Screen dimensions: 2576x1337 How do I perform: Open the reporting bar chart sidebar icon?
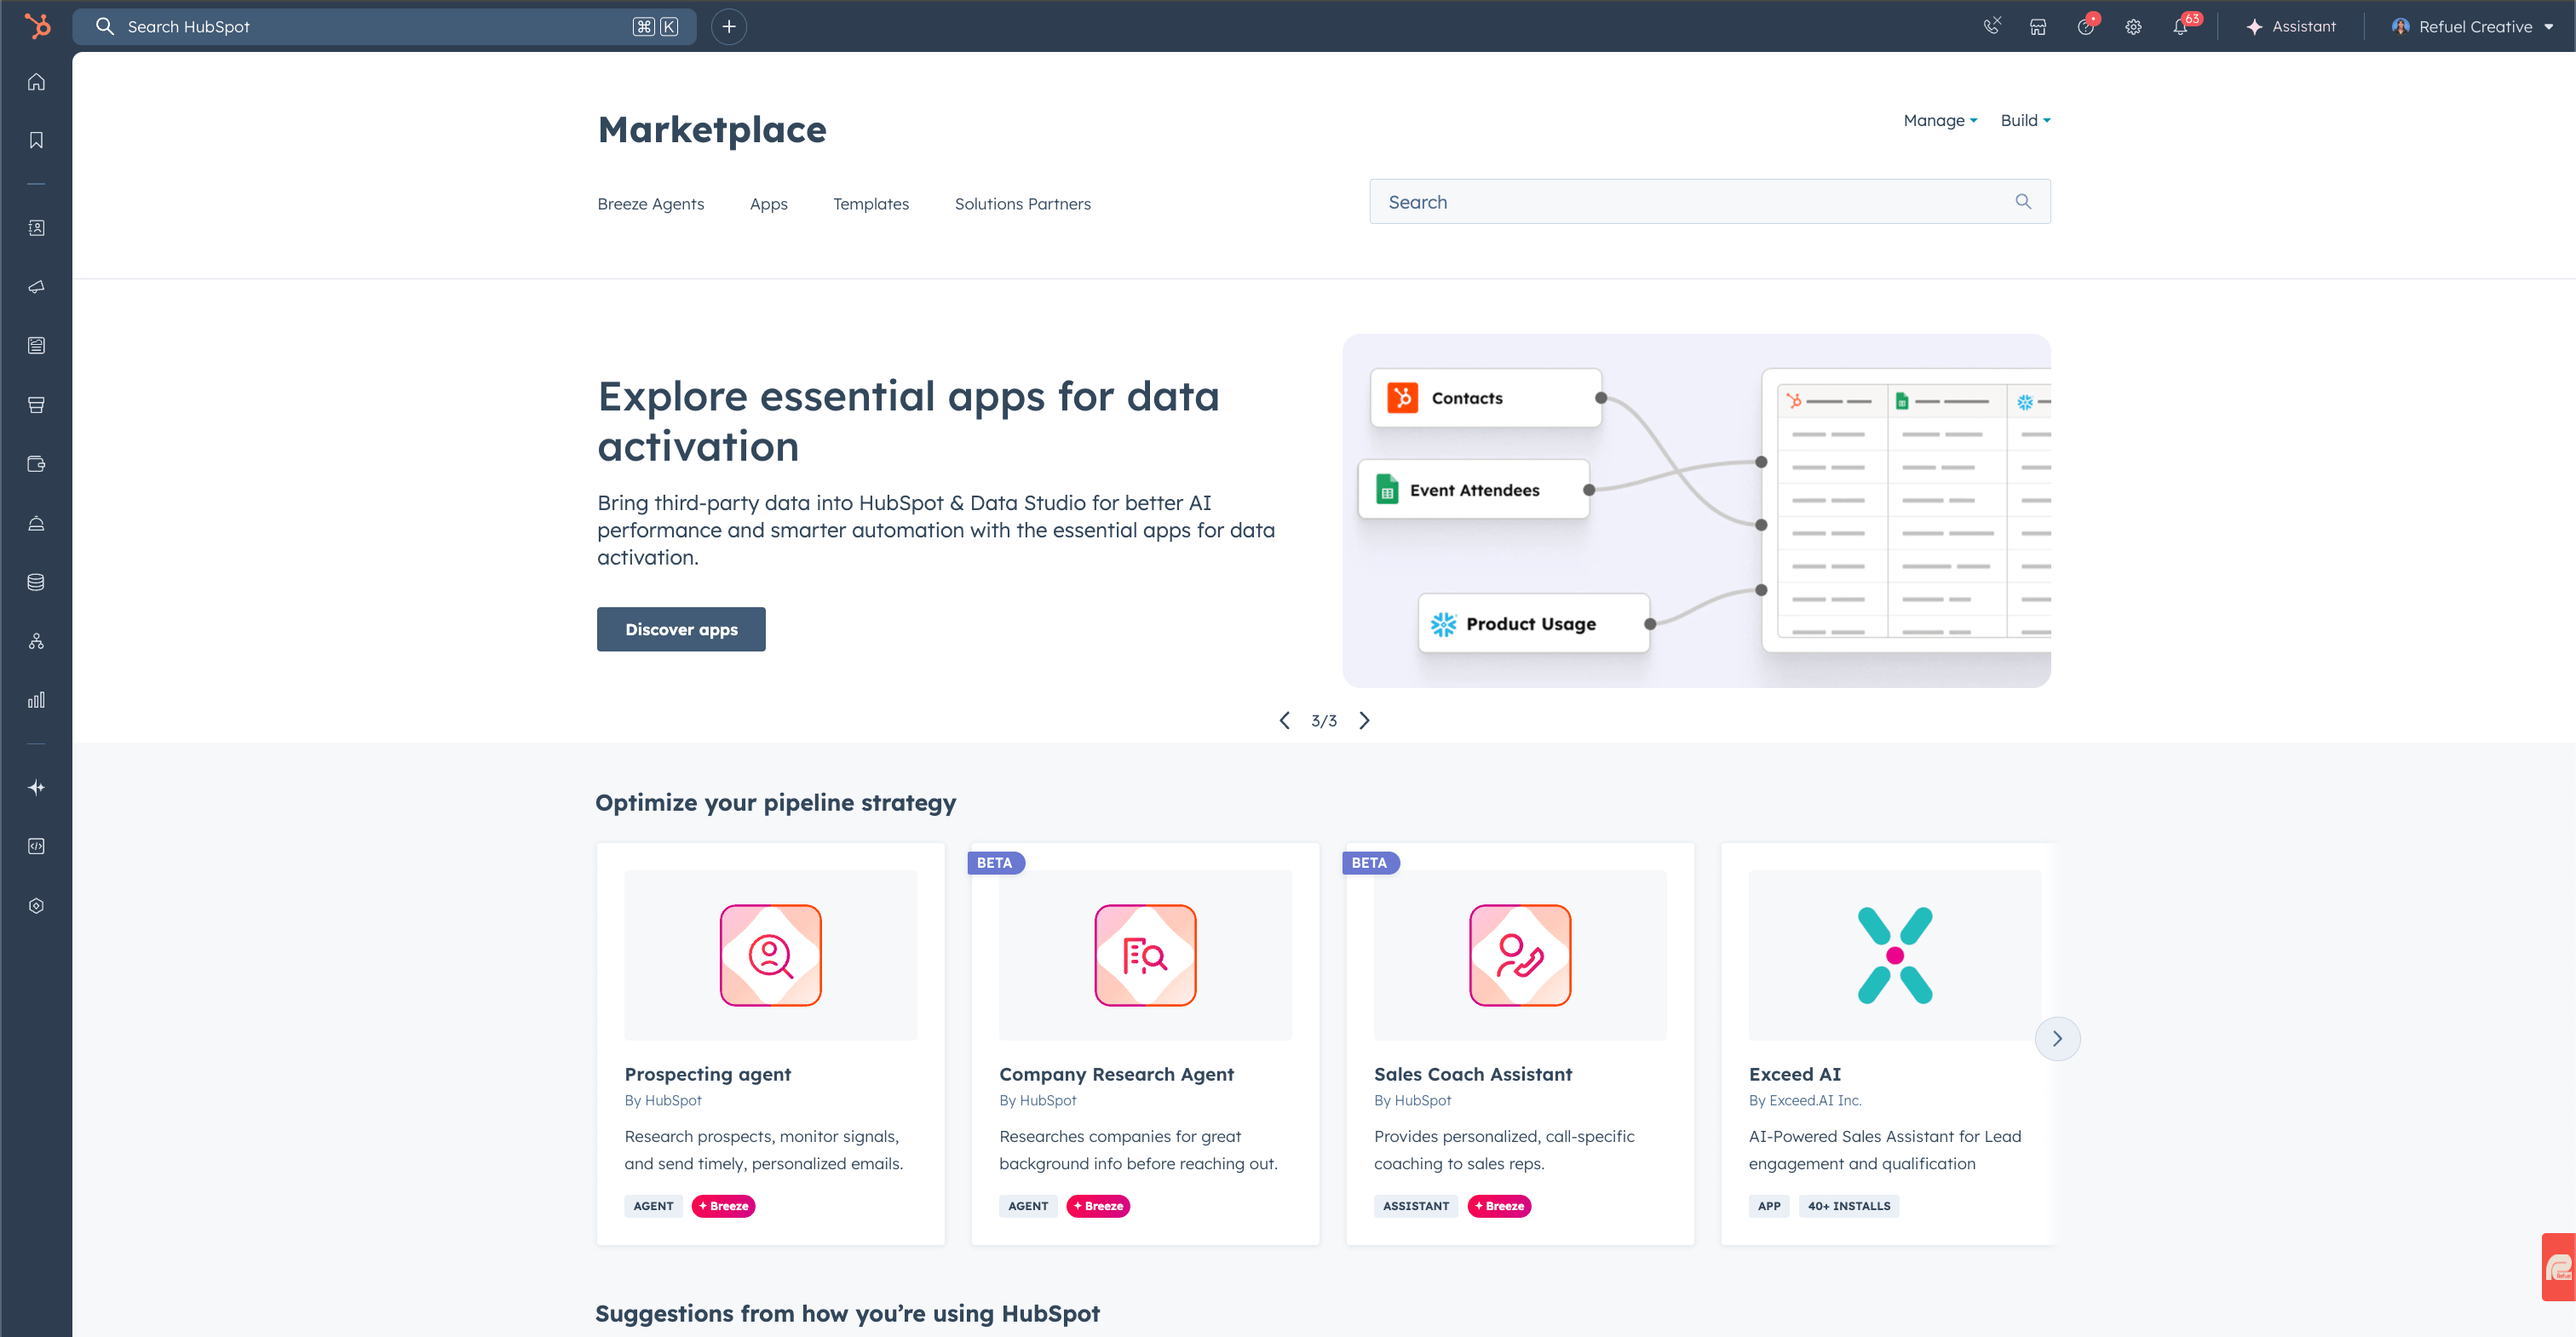pos(37,700)
